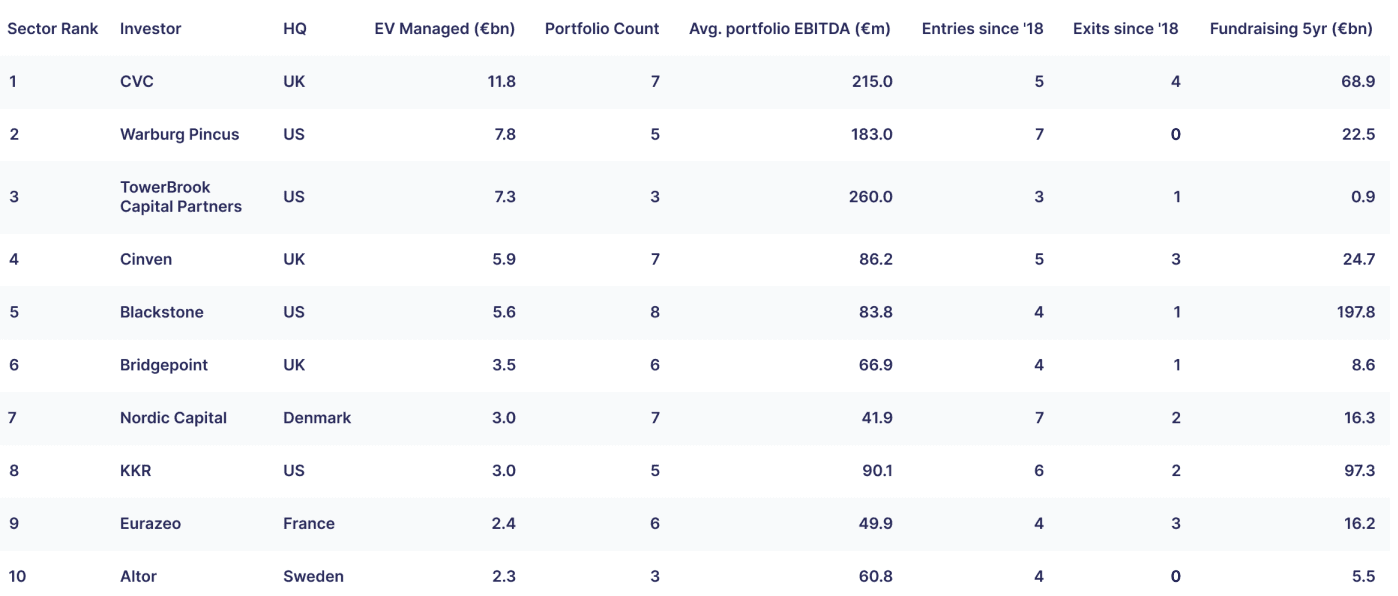Viewport: 1398px width, 596px height.
Task: Click the Avg. portfolio EBITDA (€m) header
Action: 790,29
